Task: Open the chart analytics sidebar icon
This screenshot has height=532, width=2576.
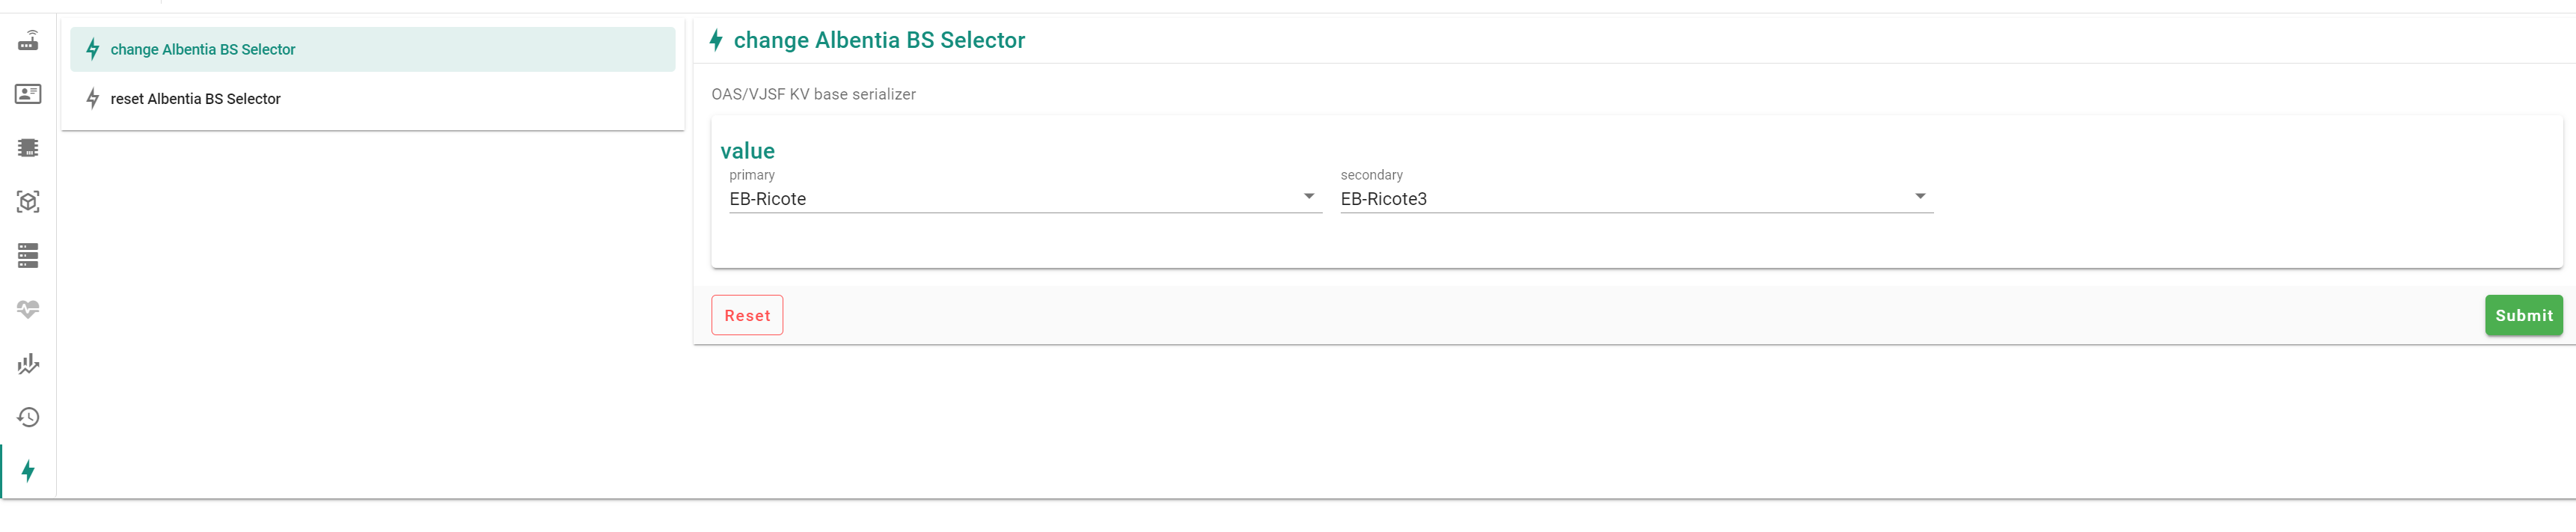Action: [x=28, y=363]
